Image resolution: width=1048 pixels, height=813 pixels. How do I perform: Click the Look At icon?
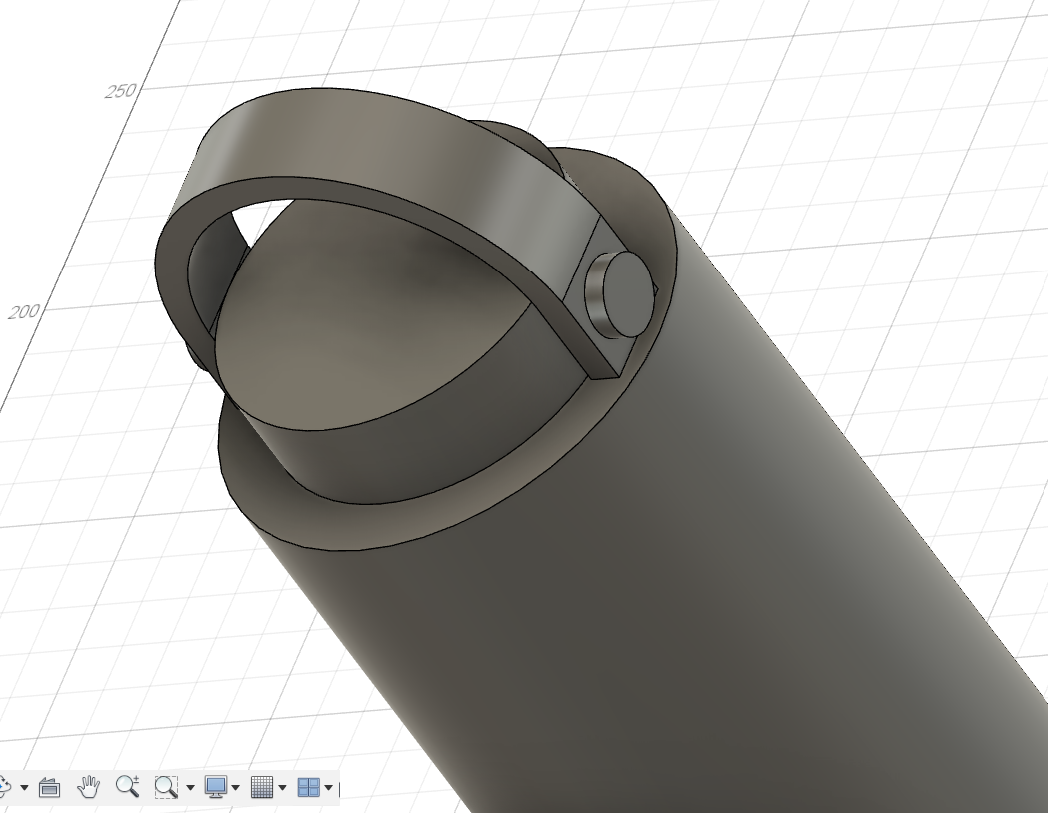pos(49,788)
